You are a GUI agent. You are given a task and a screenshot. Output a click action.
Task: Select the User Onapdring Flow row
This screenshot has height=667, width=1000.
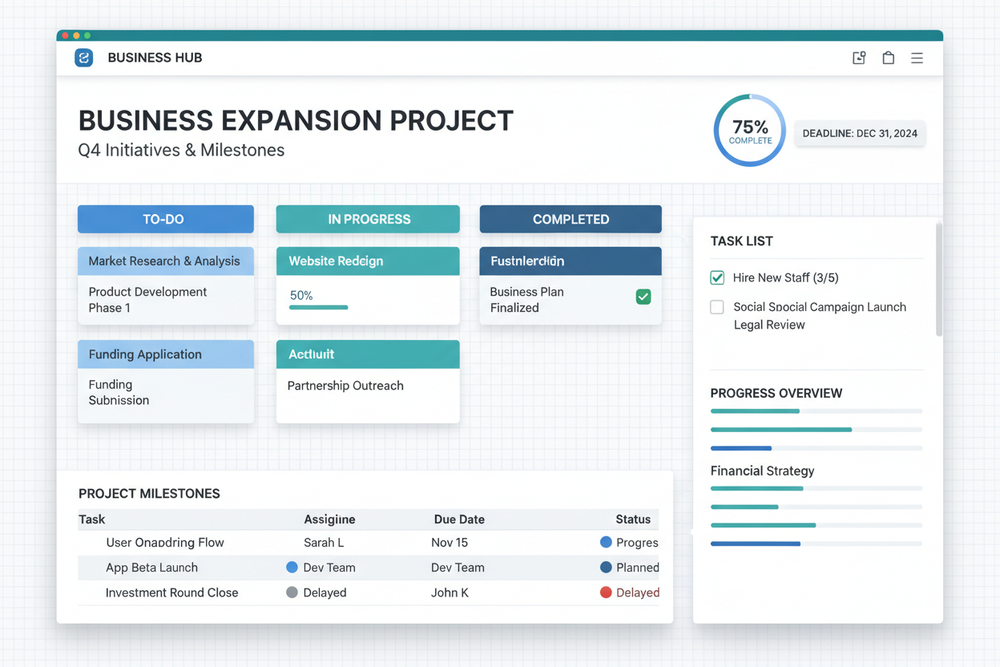point(369,542)
